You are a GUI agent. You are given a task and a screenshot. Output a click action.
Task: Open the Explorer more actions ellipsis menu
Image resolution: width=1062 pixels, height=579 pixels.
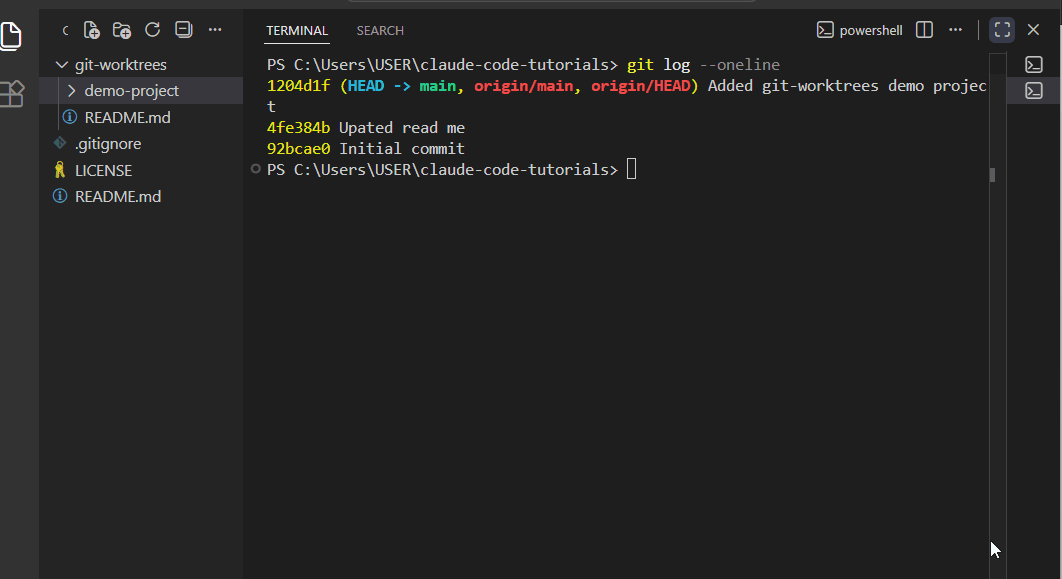click(x=214, y=30)
